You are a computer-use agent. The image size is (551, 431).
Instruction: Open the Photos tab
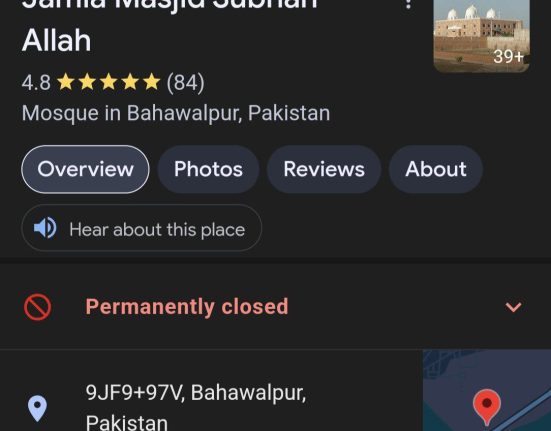point(208,169)
